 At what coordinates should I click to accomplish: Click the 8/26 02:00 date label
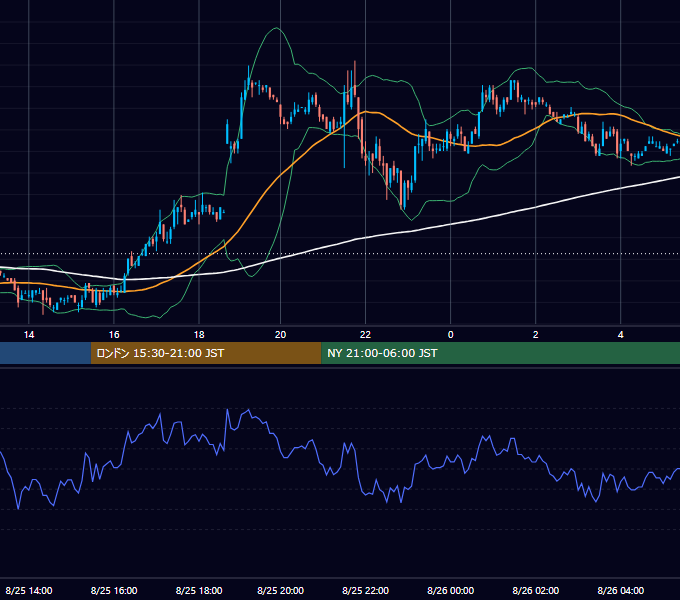pos(535,590)
